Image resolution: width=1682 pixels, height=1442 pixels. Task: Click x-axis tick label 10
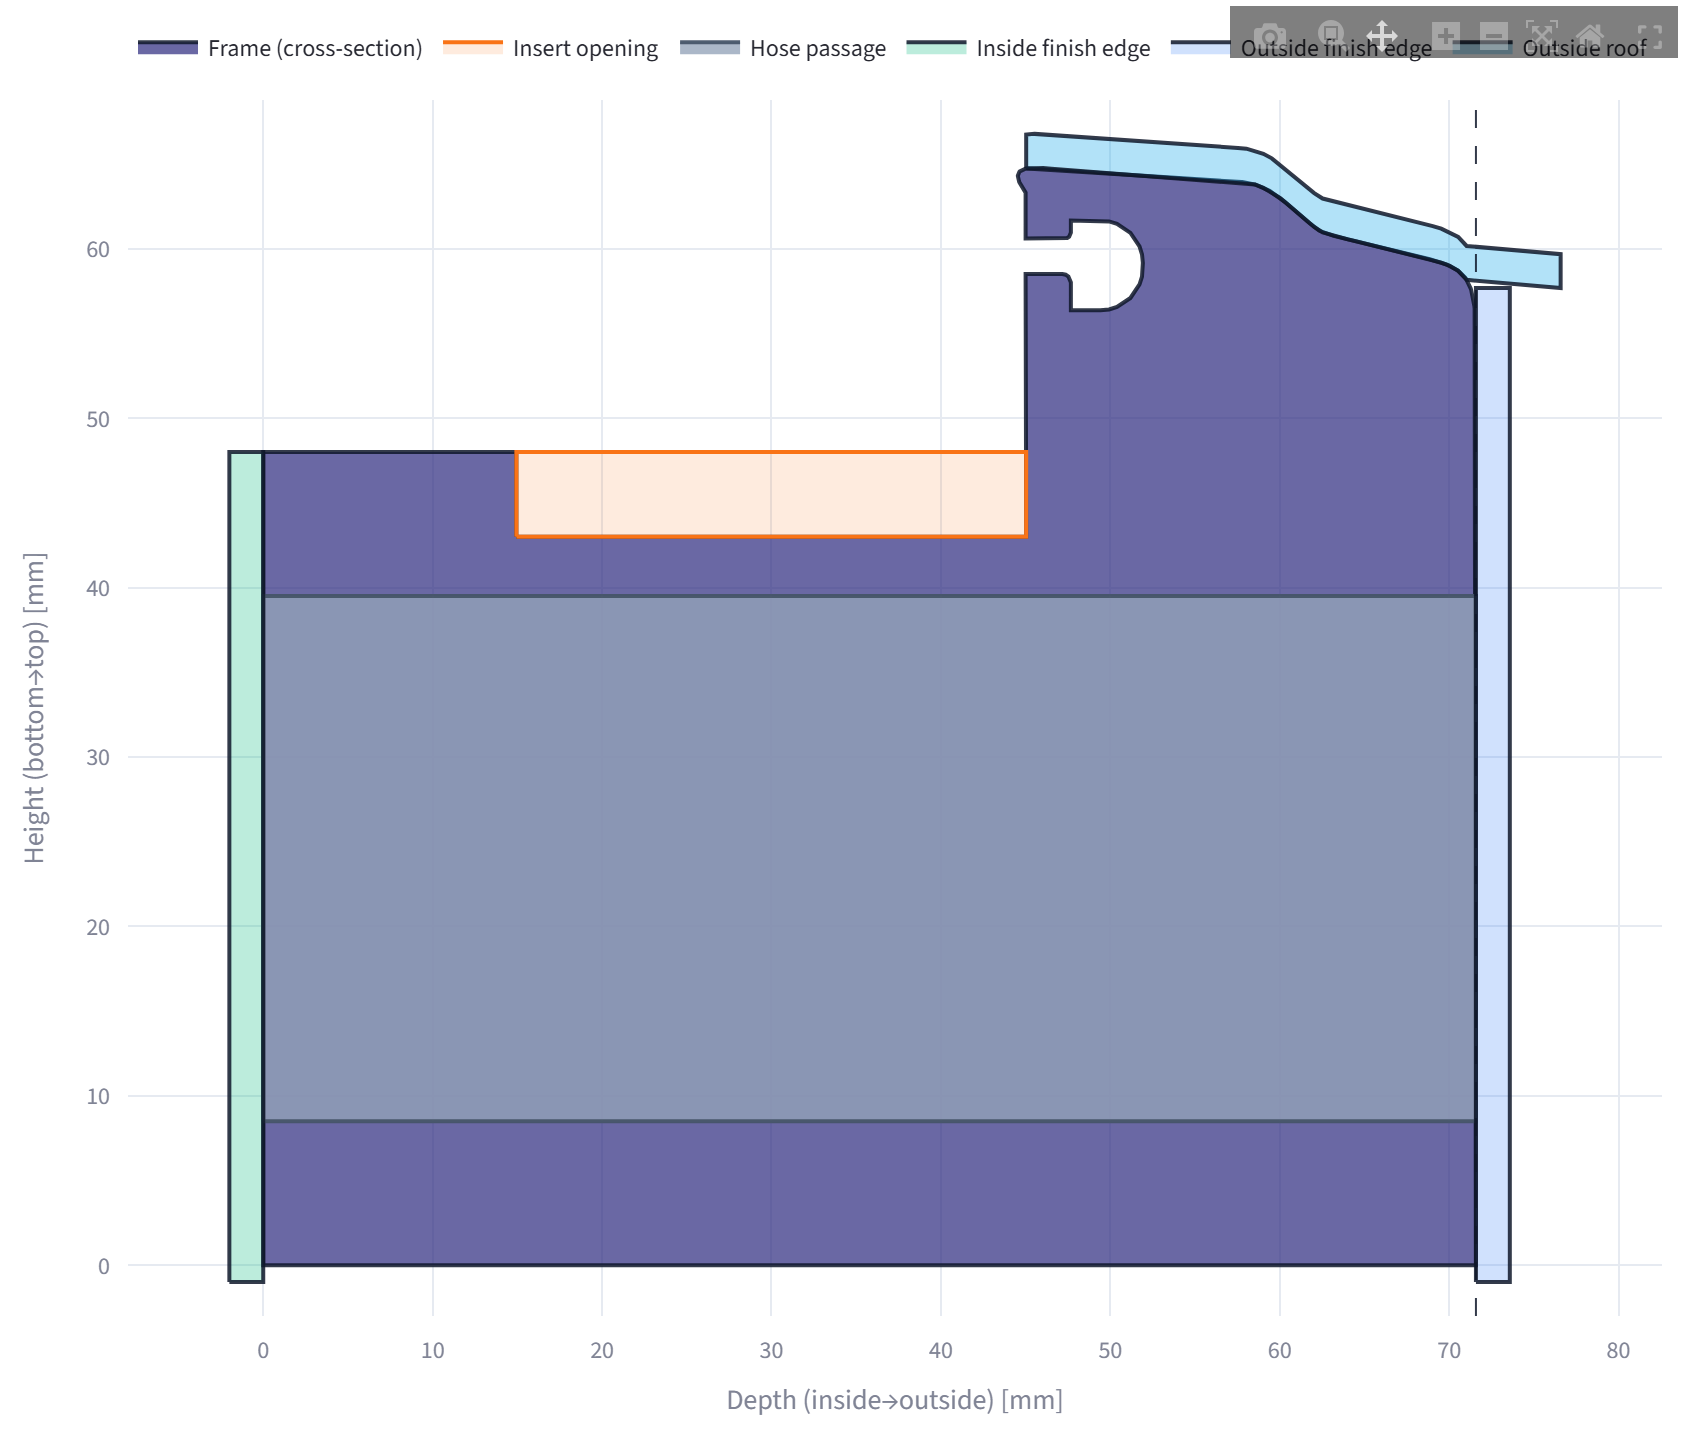click(432, 1350)
